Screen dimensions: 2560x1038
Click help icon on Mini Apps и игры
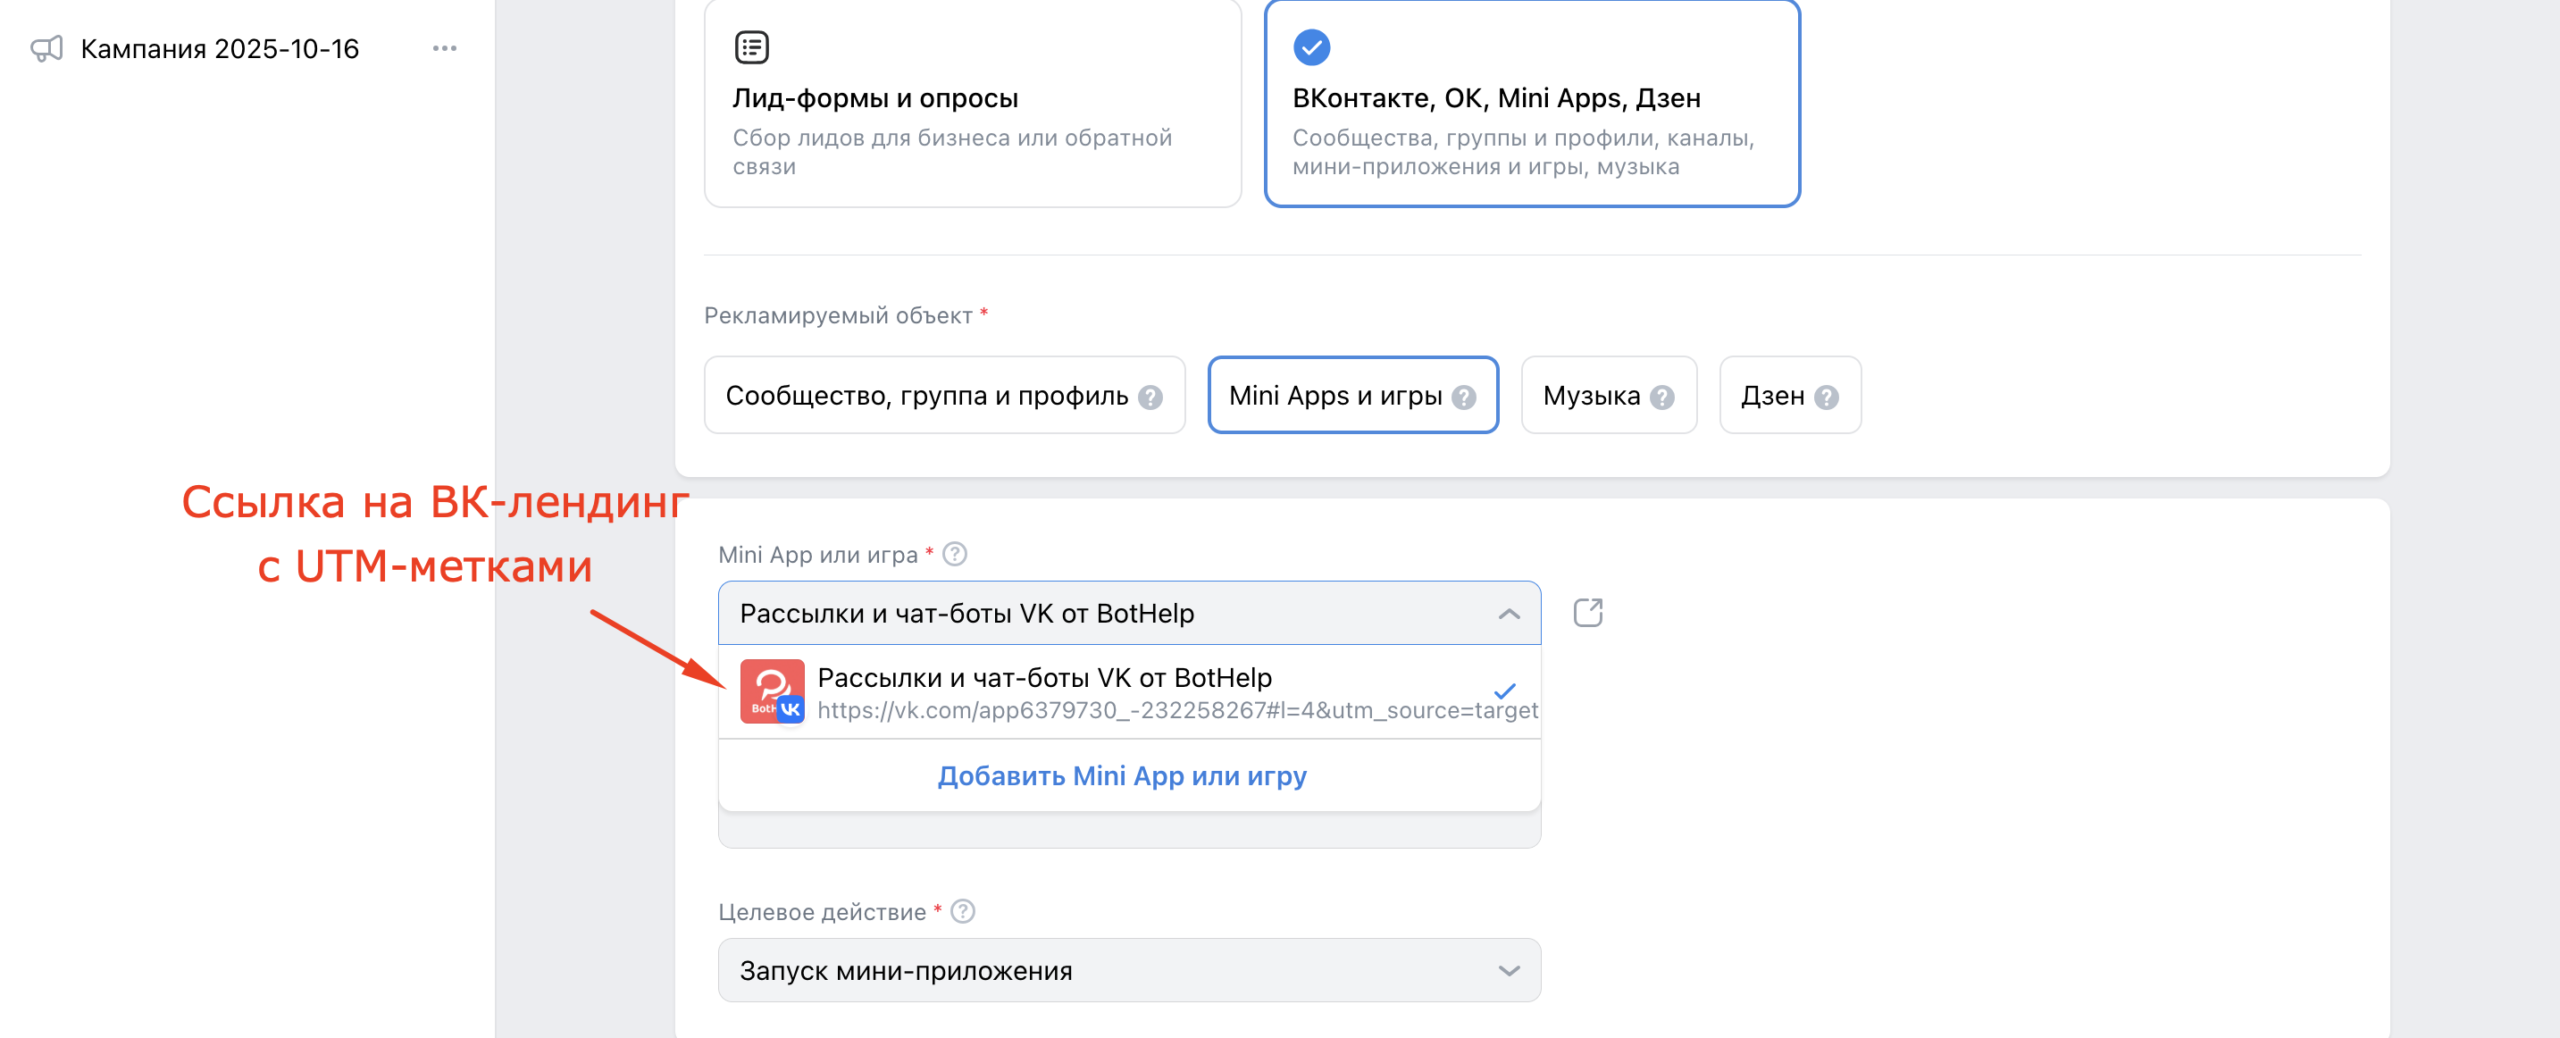1464,397
